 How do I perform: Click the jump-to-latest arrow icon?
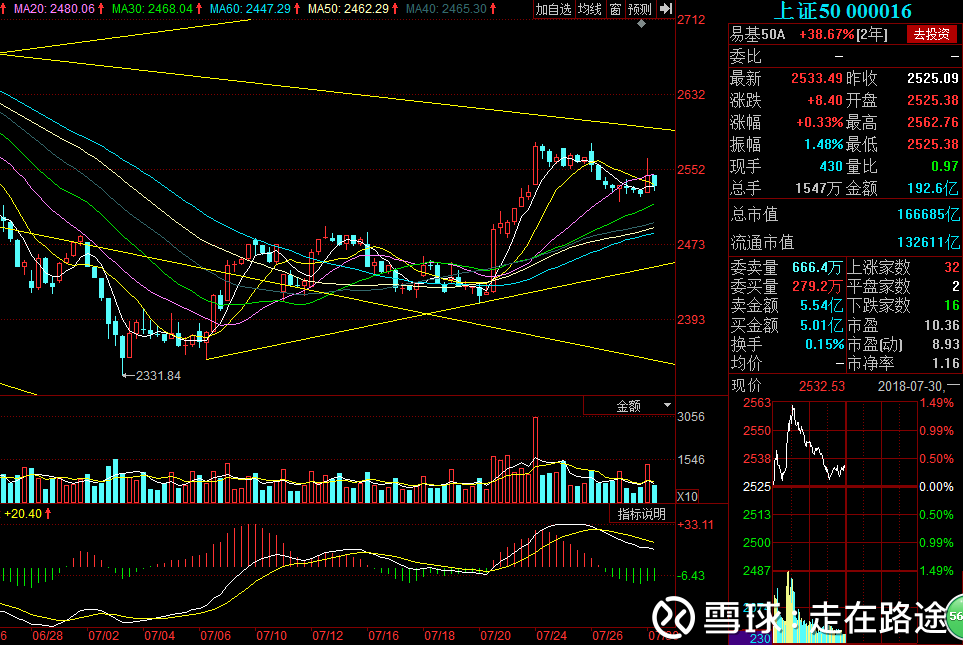(666, 9)
